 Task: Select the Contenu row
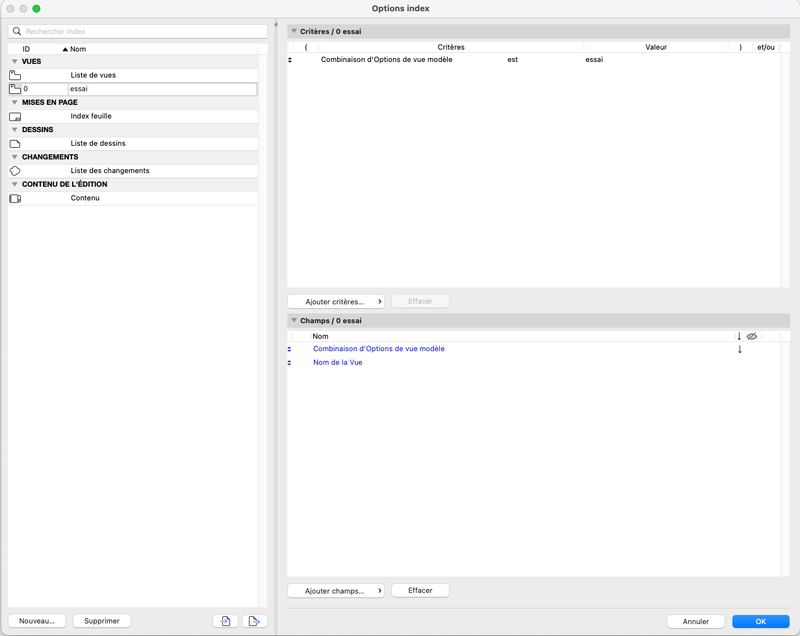pyautogui.click(x=133, y=198)
